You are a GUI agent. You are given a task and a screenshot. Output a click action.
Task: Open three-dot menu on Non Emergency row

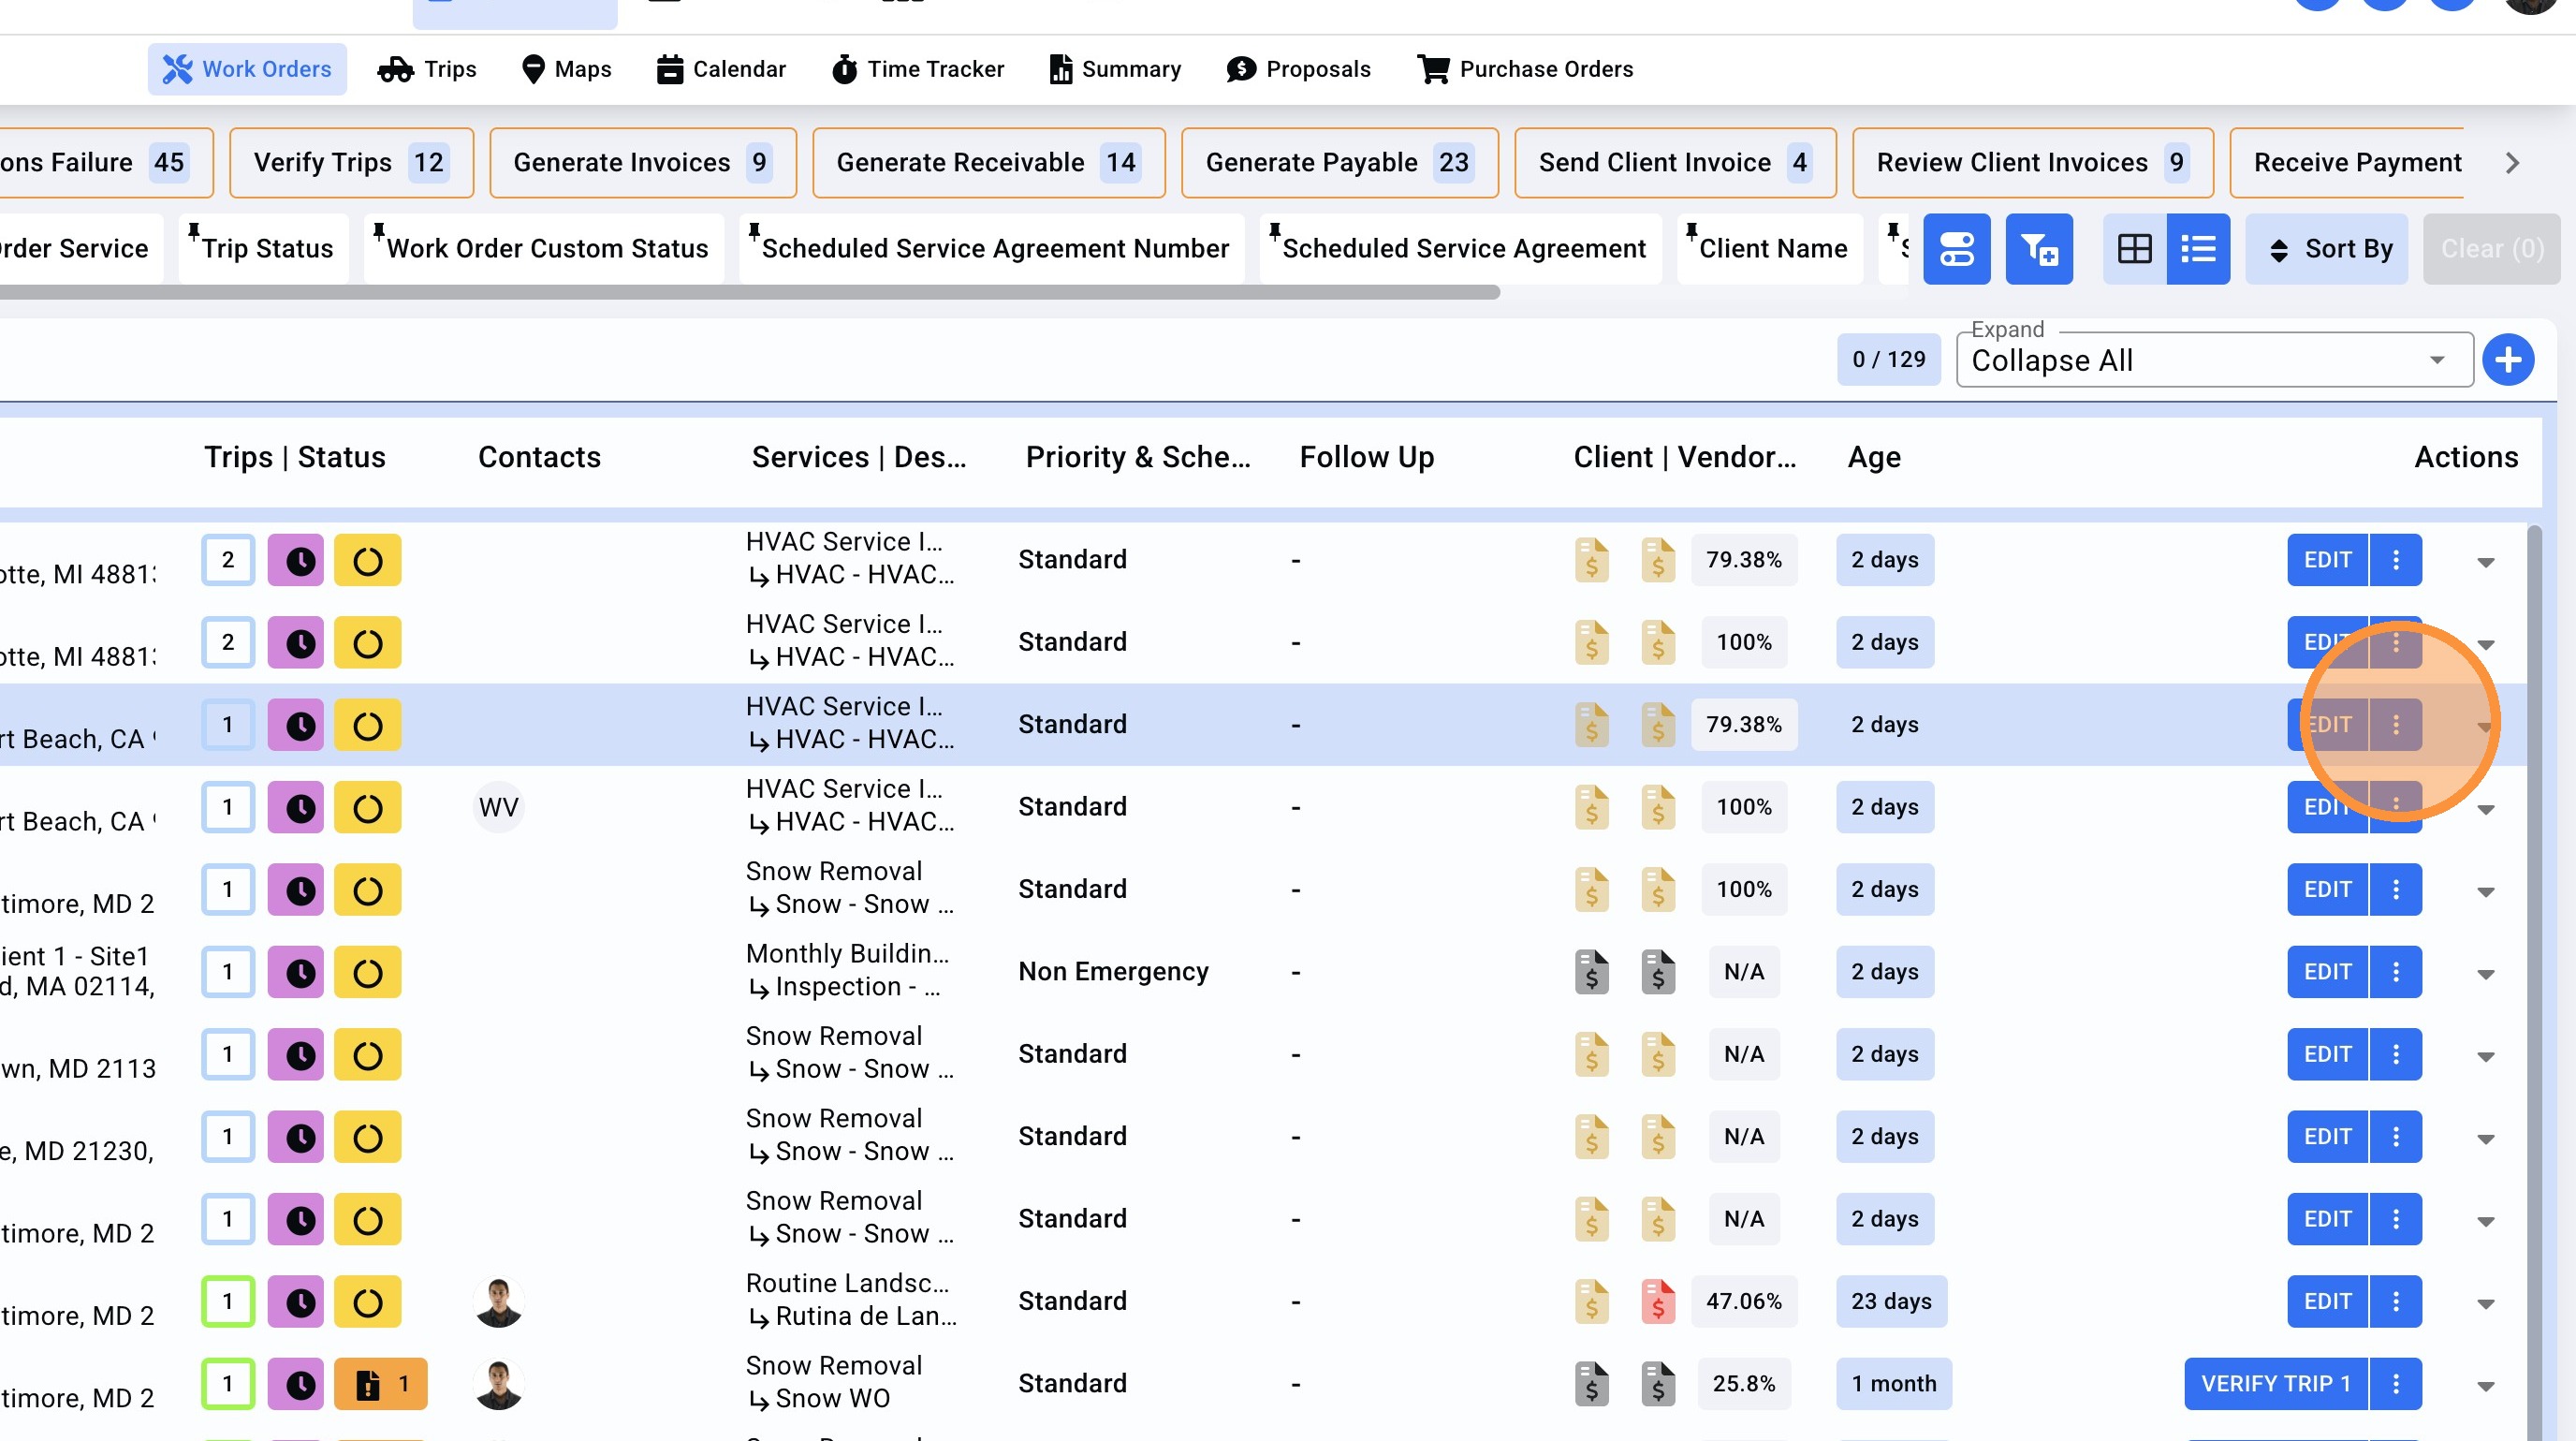[x=2395, y=972]
